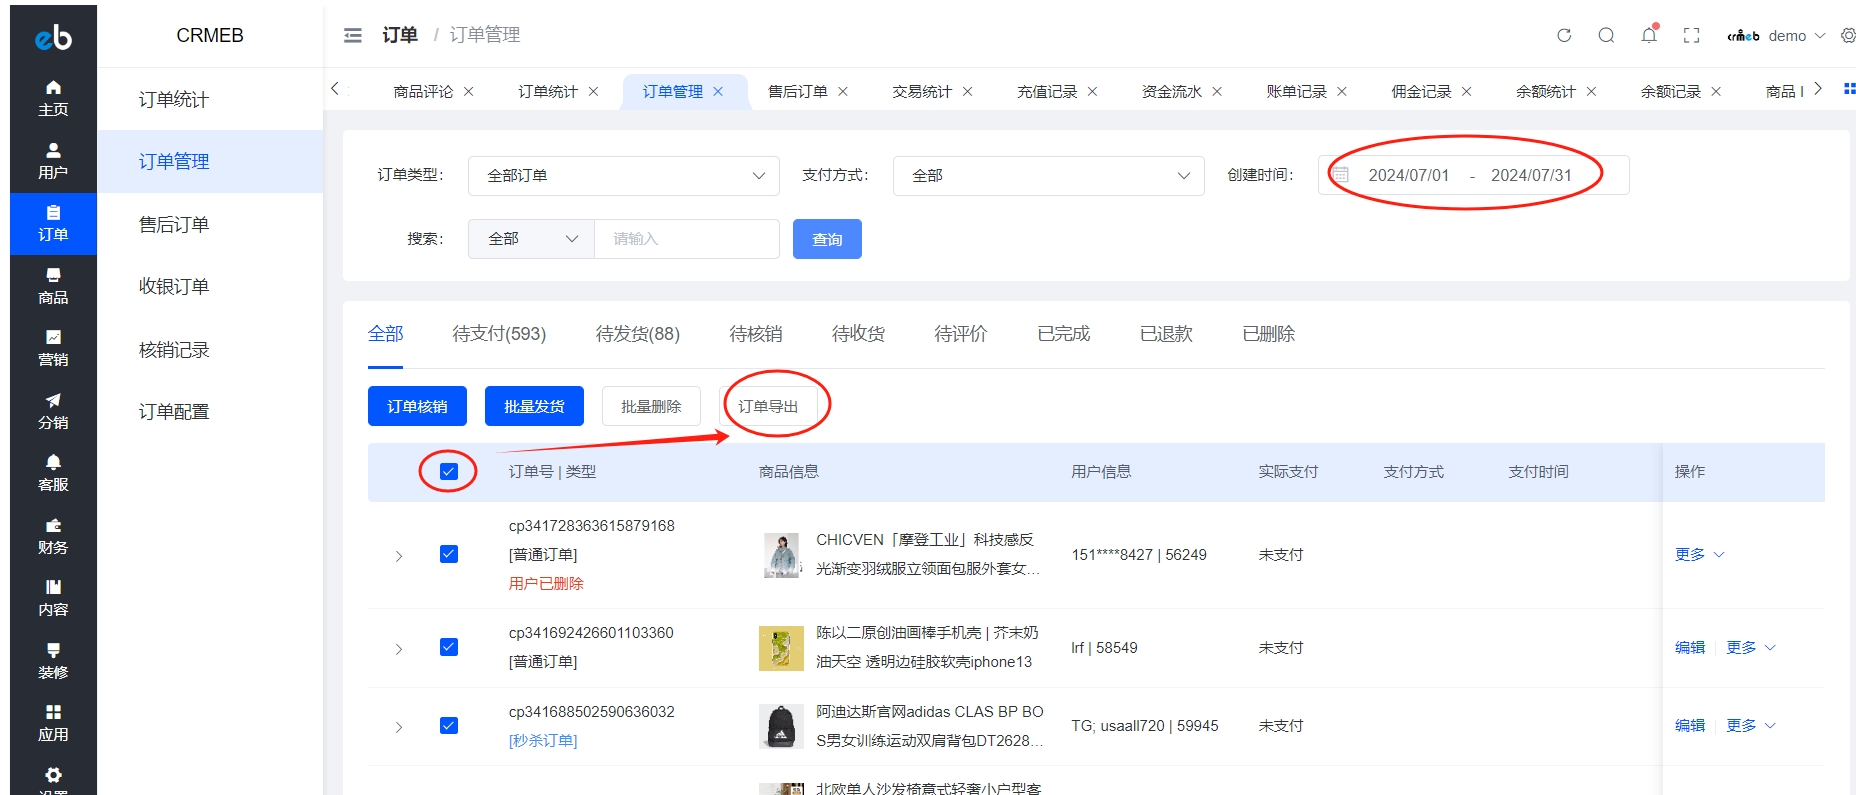Click the 订单核销 button
1856x795 pixels.
click(417, 406)
